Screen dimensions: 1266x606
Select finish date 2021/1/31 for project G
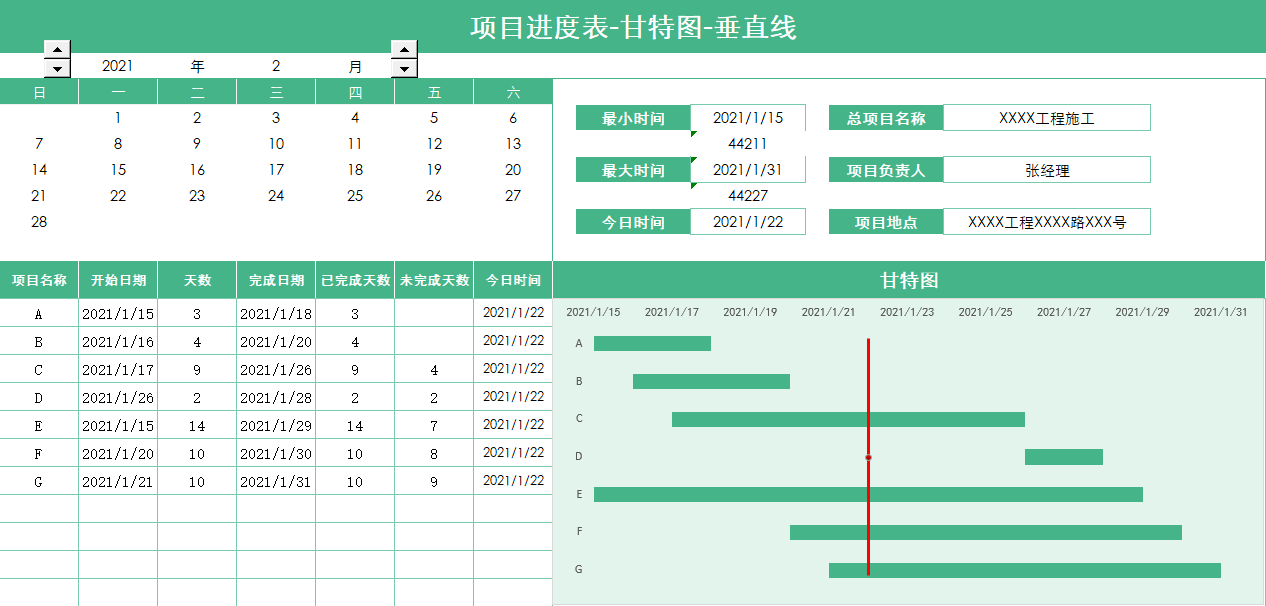[x=276, y=481]
